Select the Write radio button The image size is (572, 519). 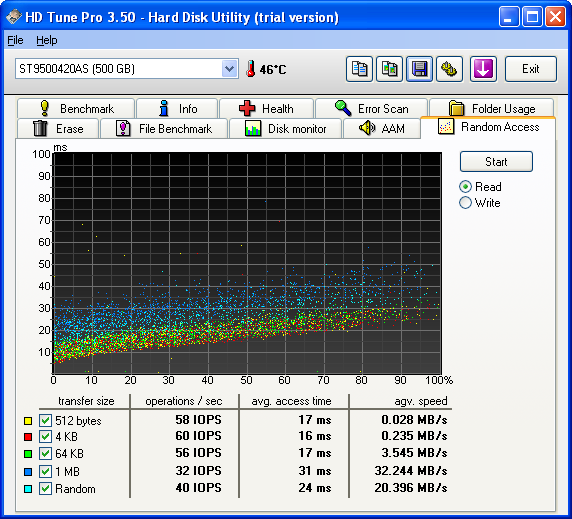coord(465,202)
